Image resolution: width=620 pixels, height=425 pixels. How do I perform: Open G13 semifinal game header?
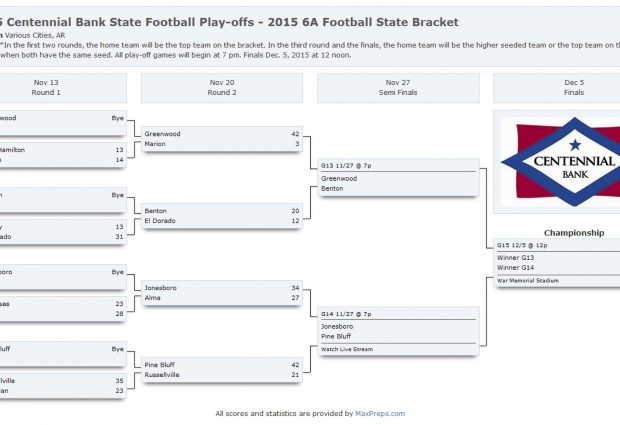click(x=346, y=166)
